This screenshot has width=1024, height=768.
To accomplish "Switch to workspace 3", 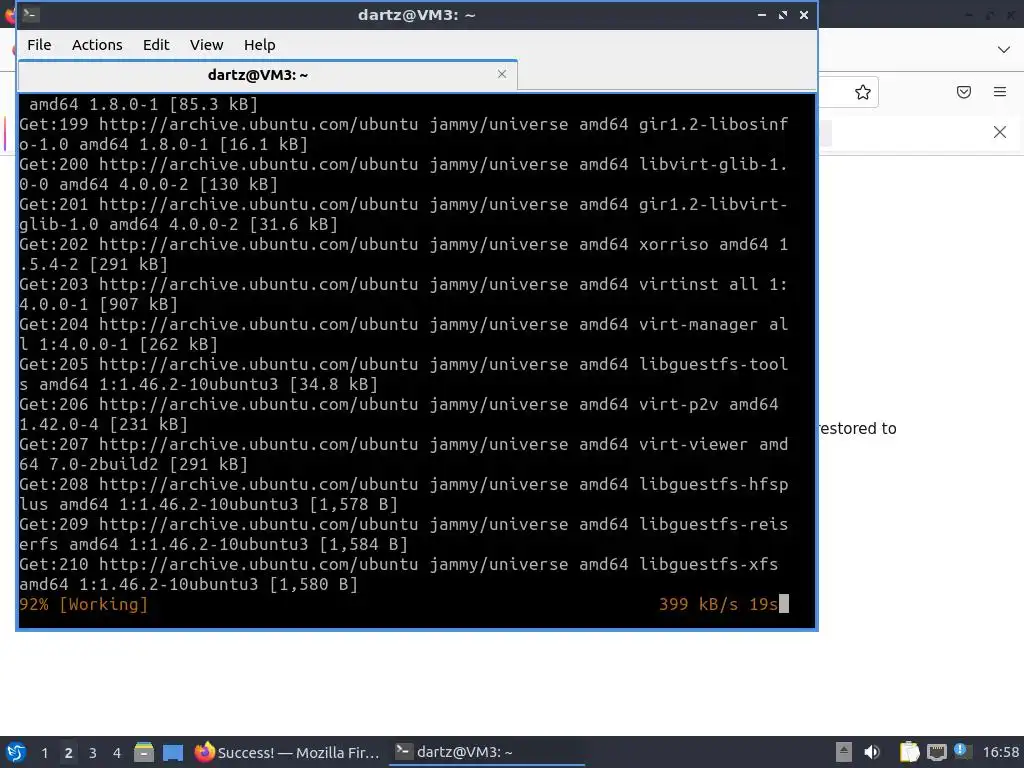I will point(93,753).
